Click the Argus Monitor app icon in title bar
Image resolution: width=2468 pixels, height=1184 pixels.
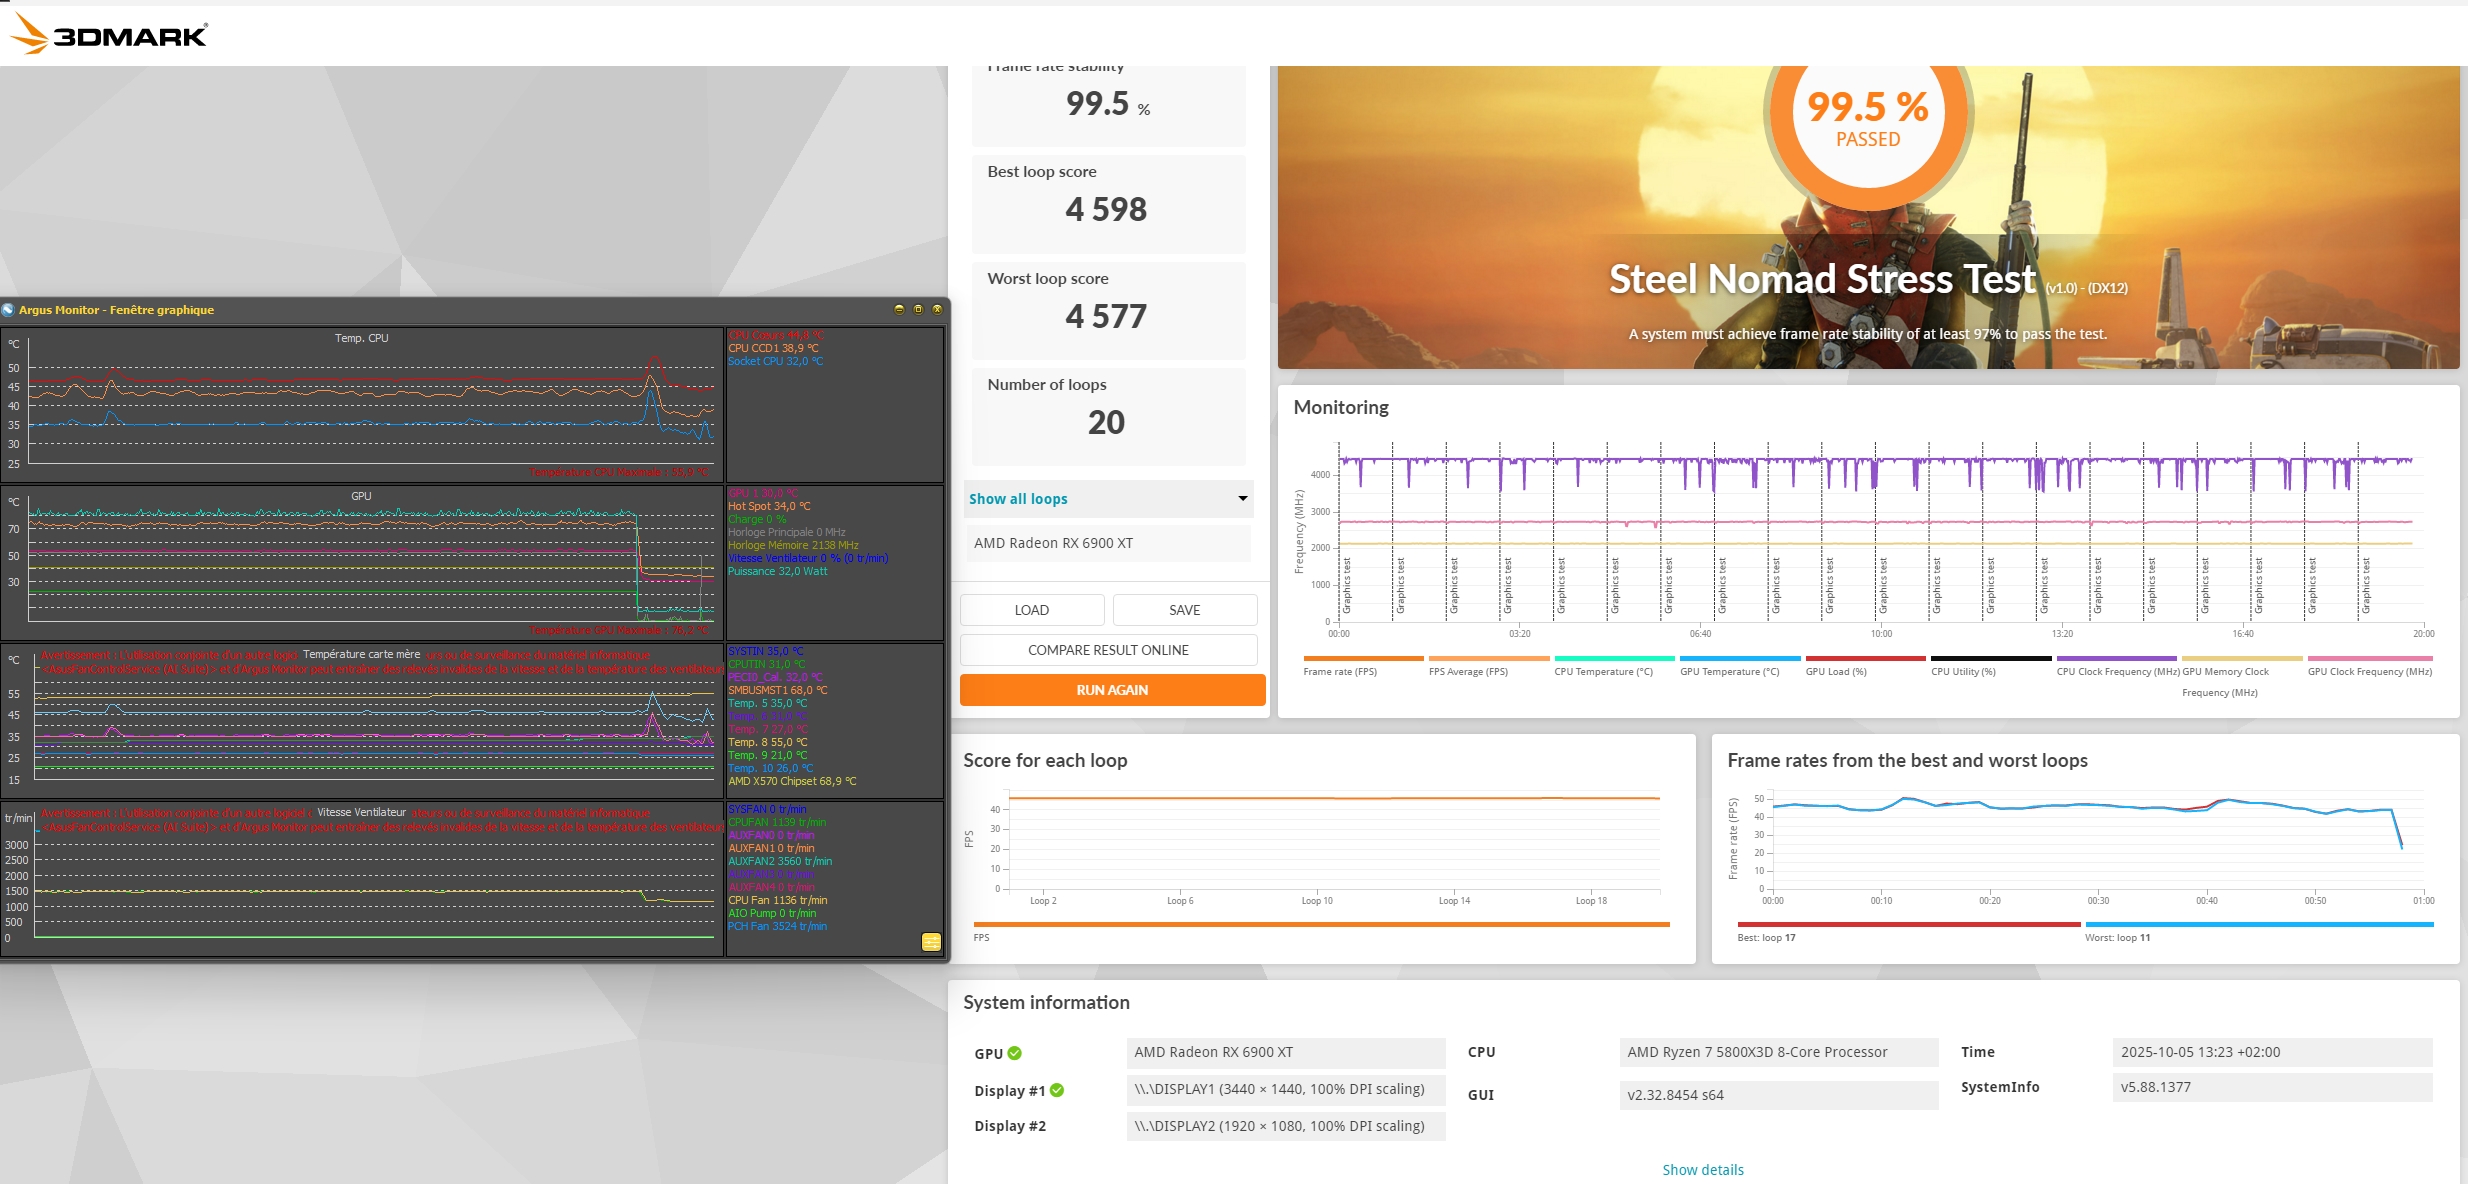click(x=9, y=310)
